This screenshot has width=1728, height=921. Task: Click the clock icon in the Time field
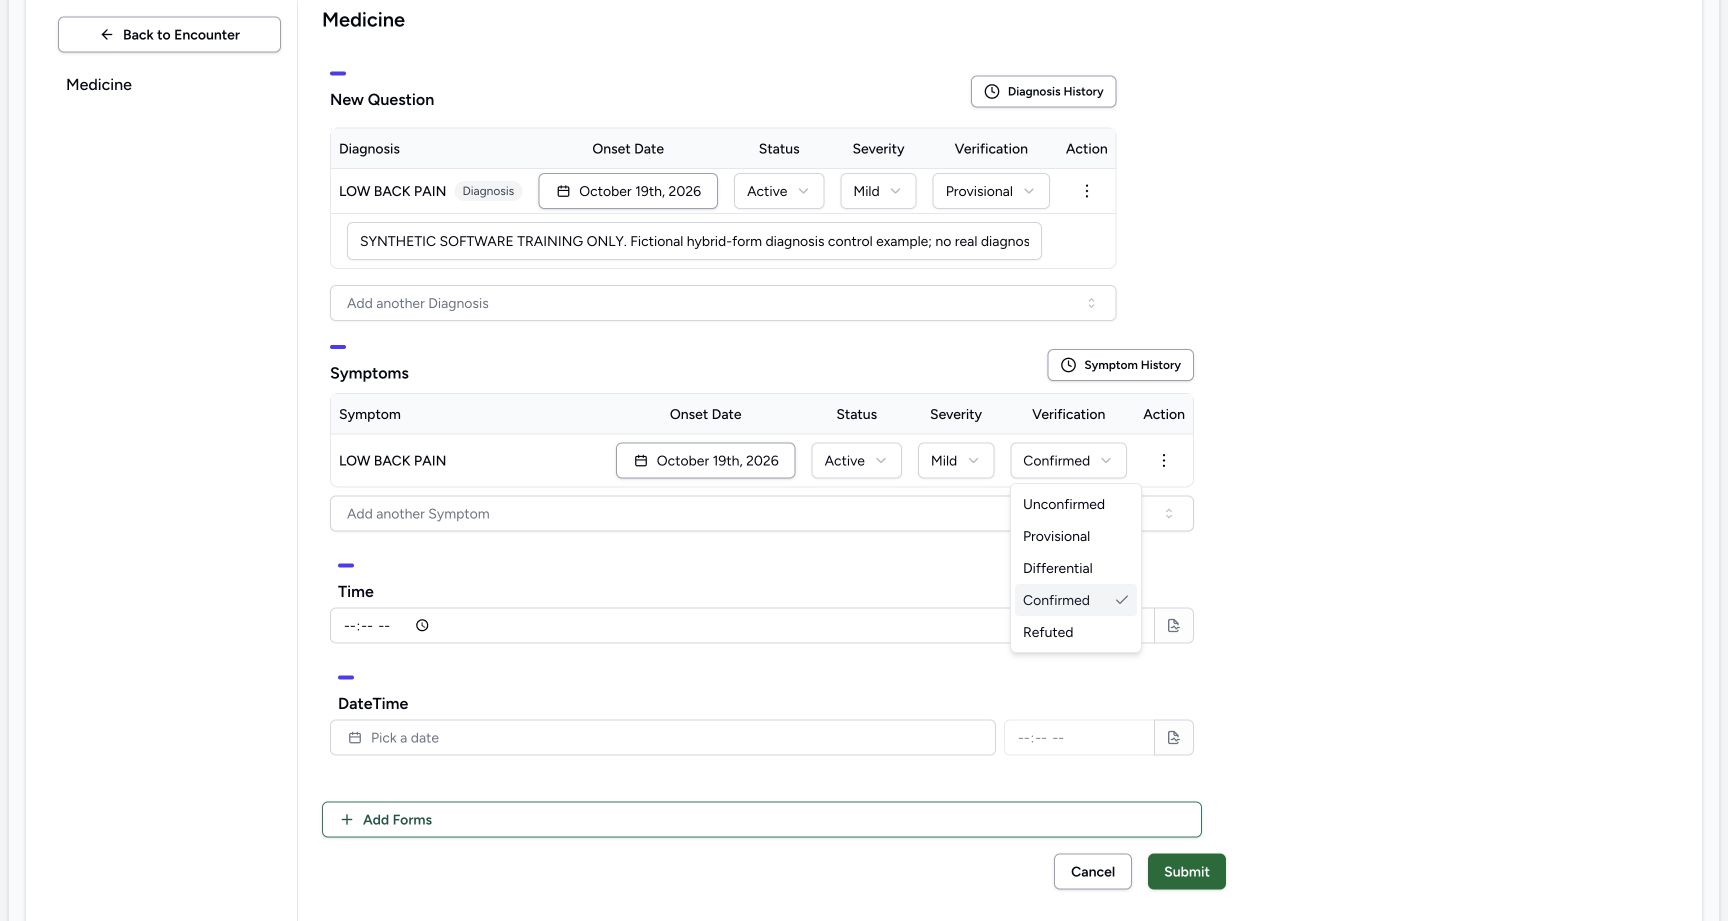click(x=422, y=626)
